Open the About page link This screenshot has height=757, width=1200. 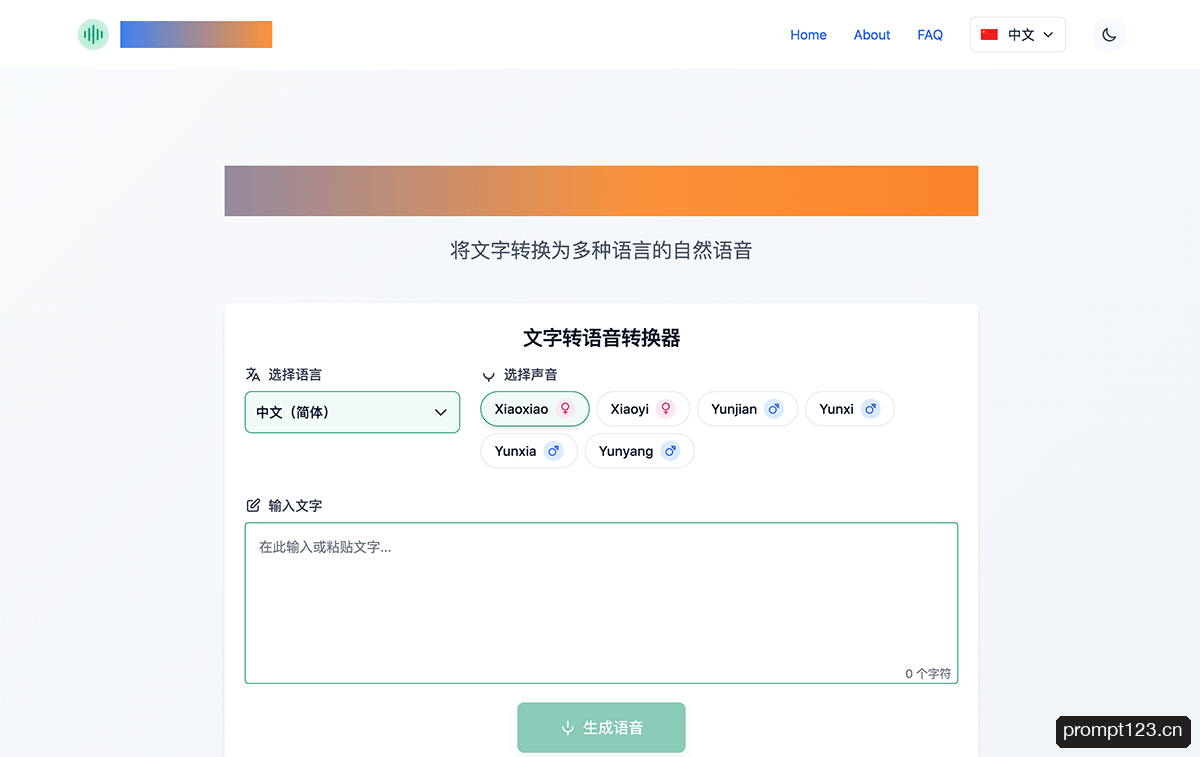coord(872,35)
